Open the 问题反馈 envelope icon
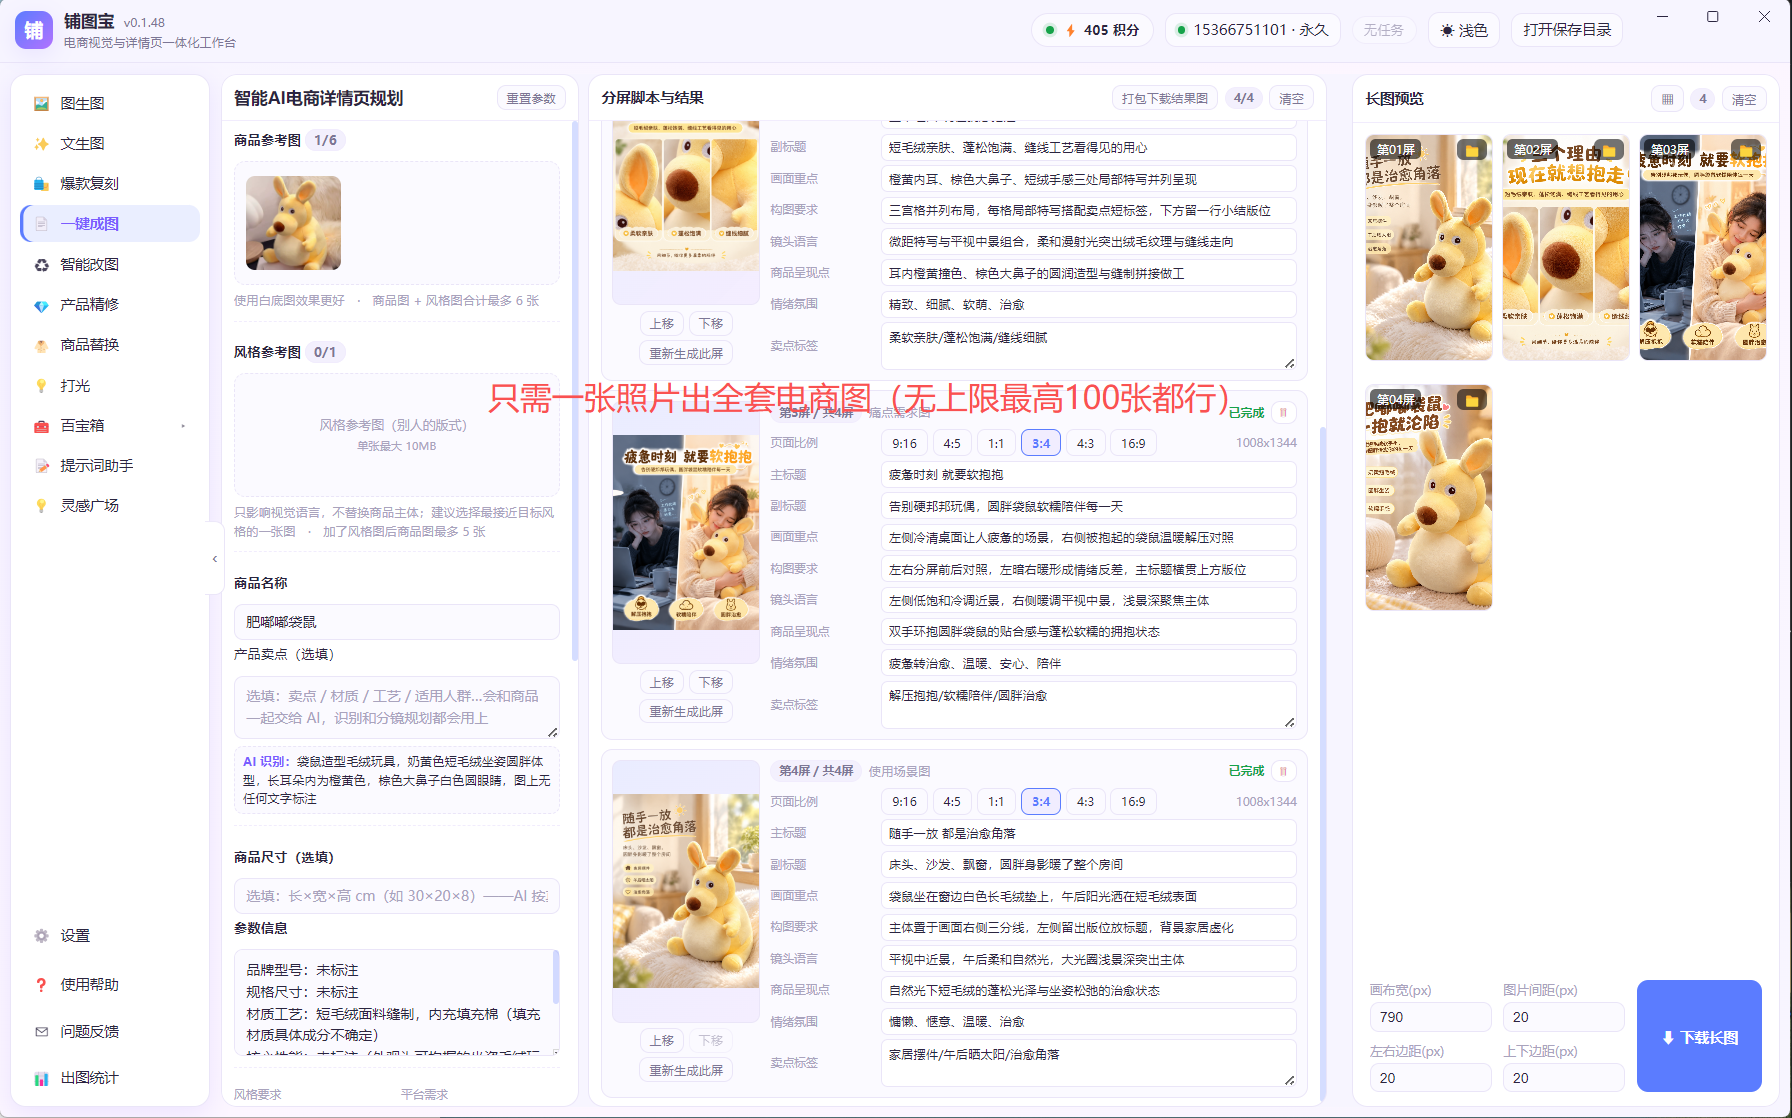The image size is (1792, 1118). coord(41,1032)
